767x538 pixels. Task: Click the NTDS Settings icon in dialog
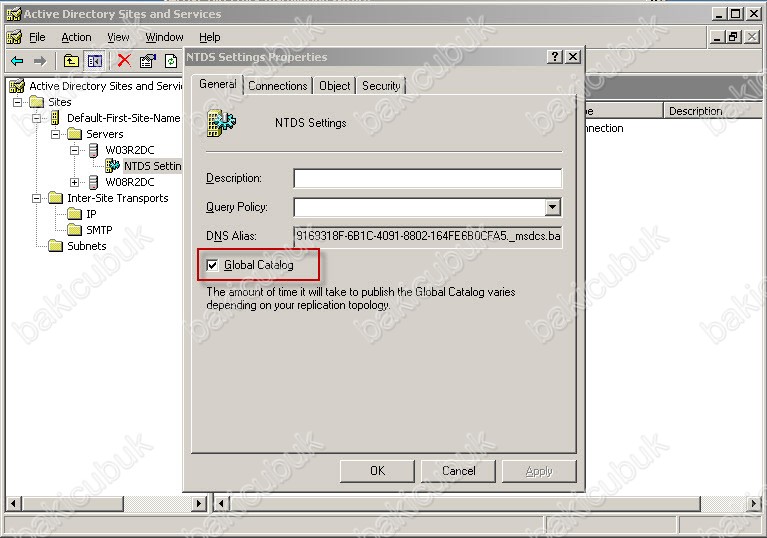tap(222, 123)
